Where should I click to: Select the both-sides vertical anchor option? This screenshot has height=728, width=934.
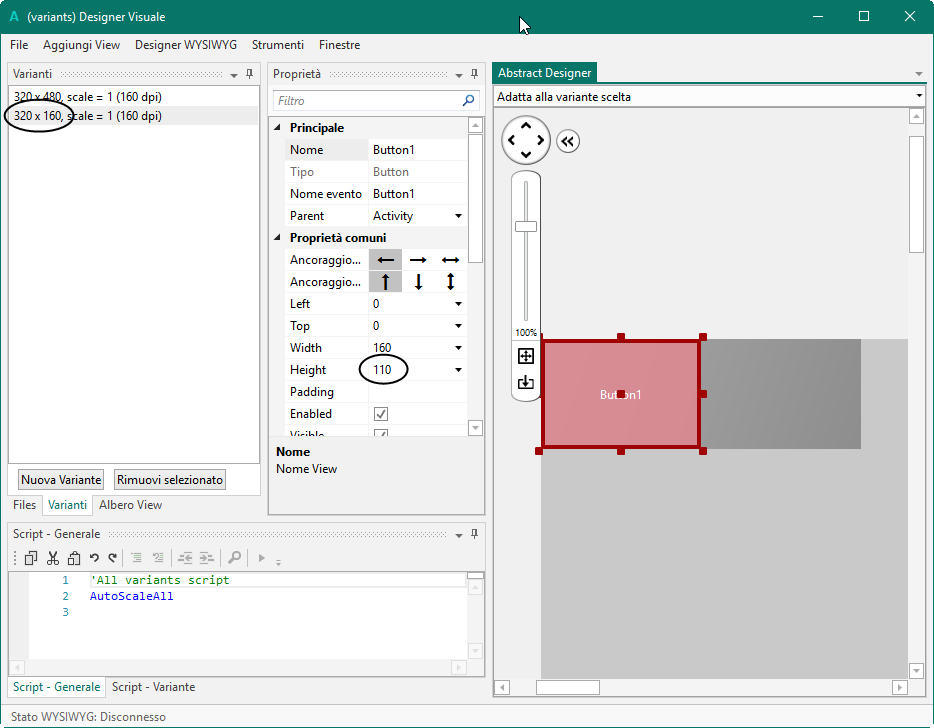(450, 282)
